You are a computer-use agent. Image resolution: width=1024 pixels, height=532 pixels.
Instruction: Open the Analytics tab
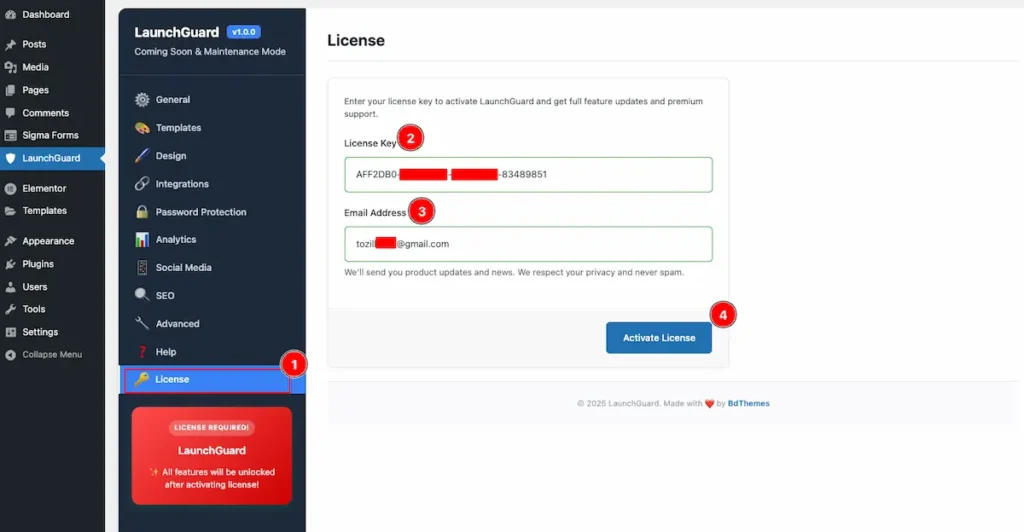click(x=212, y=240)
